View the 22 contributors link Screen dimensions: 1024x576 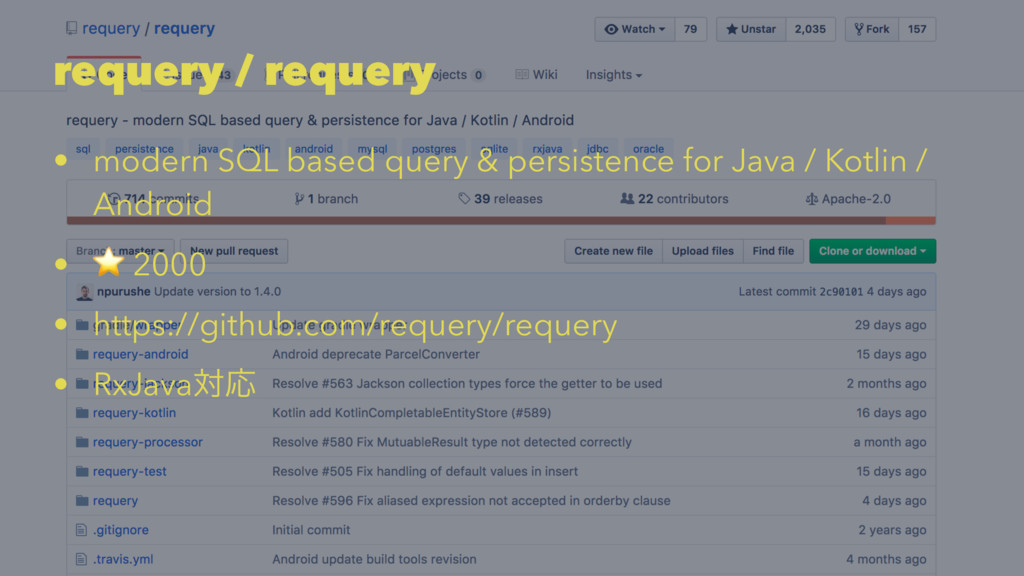coord(674,199)
